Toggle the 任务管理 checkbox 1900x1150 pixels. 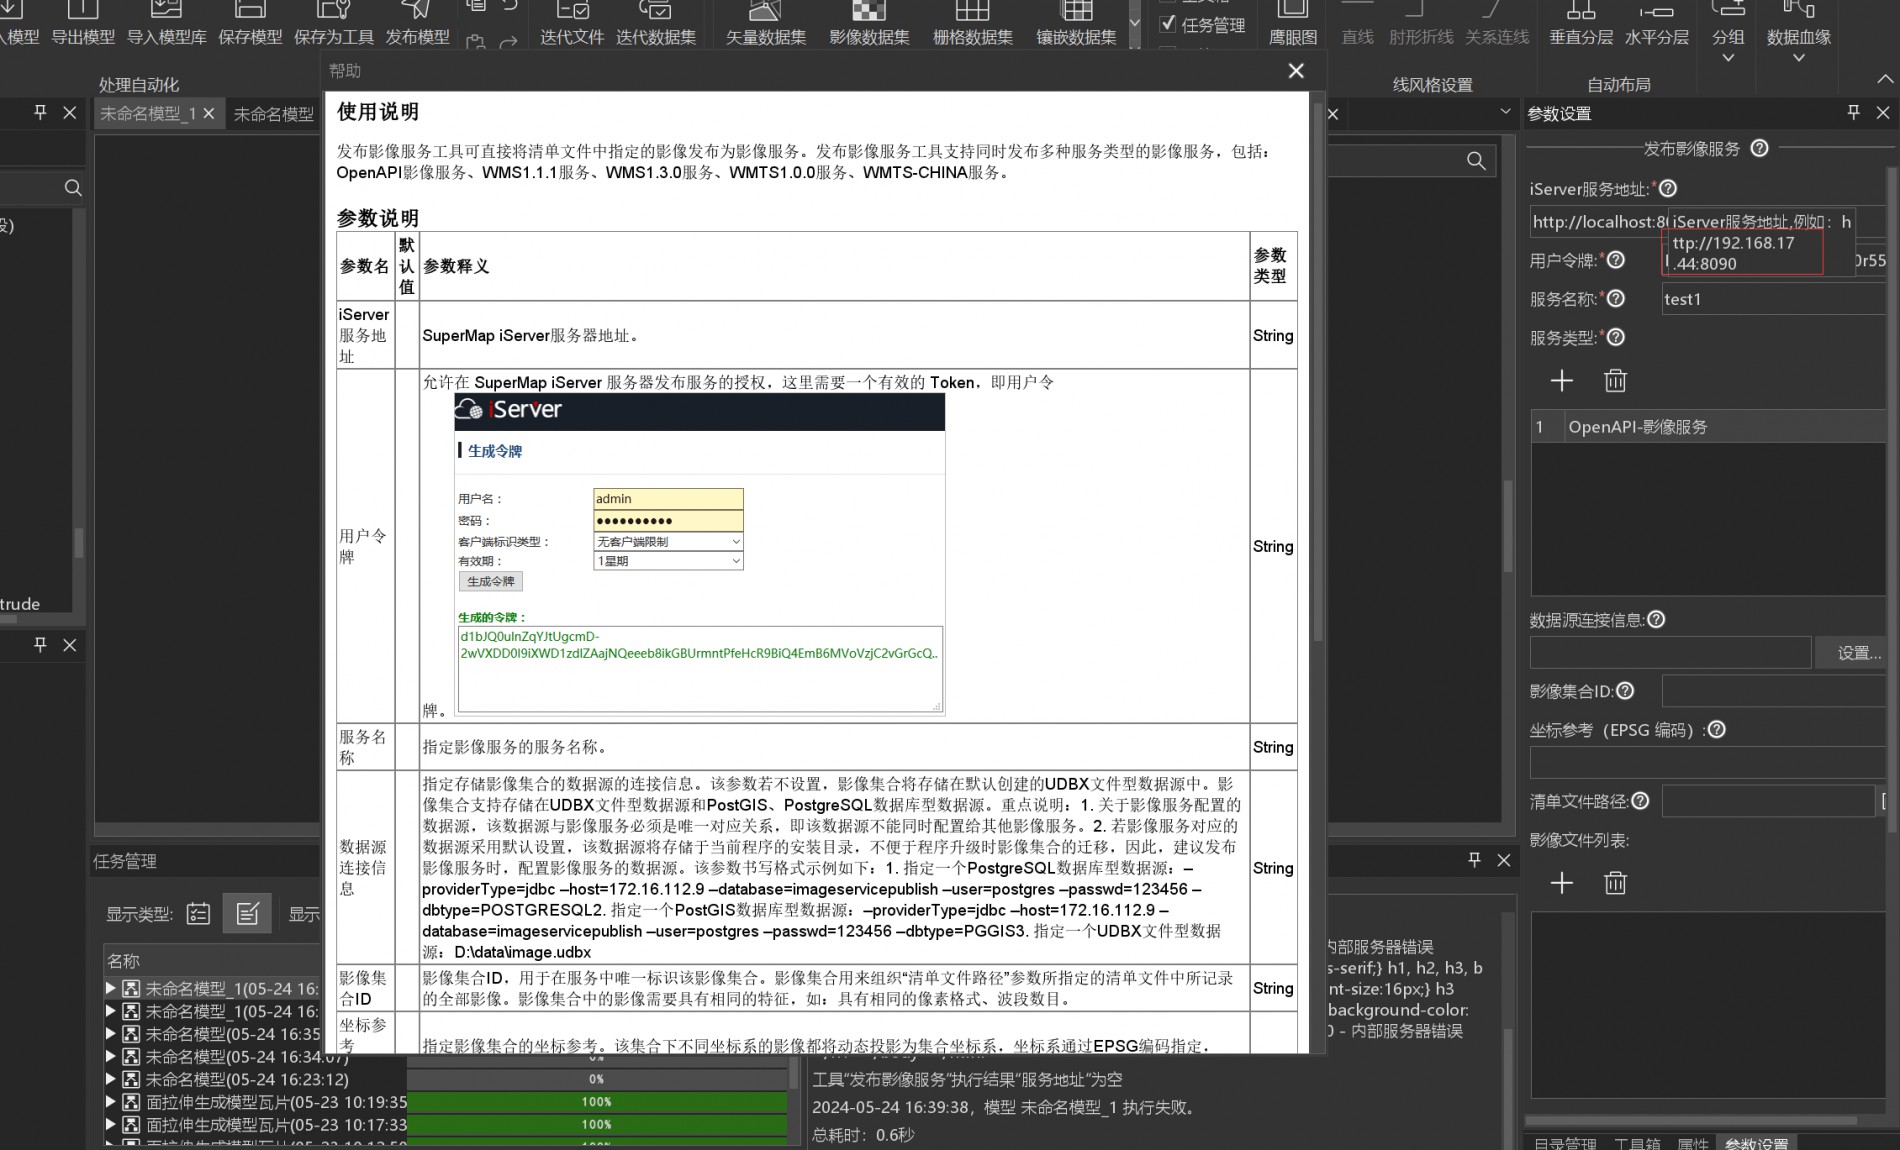pyautogui.click(x=1167, y=24)
